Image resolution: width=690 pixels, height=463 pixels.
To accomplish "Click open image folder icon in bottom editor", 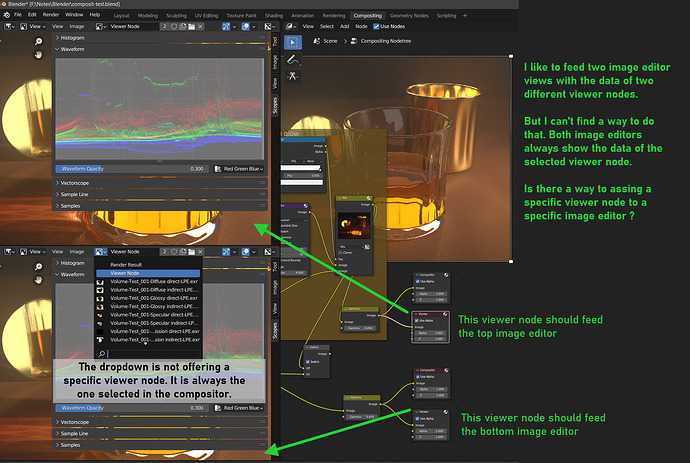I will [191, 252].
